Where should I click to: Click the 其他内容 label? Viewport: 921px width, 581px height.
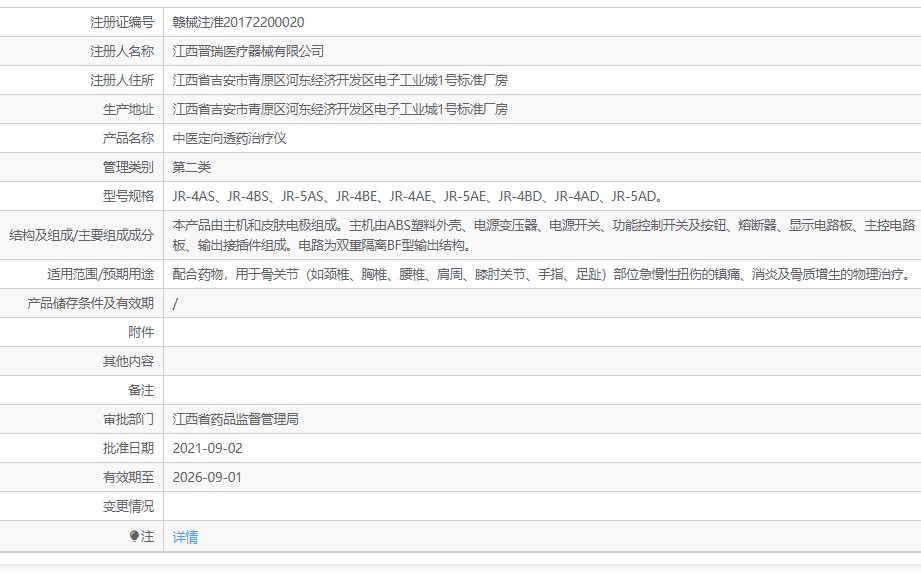click(129, 361)
